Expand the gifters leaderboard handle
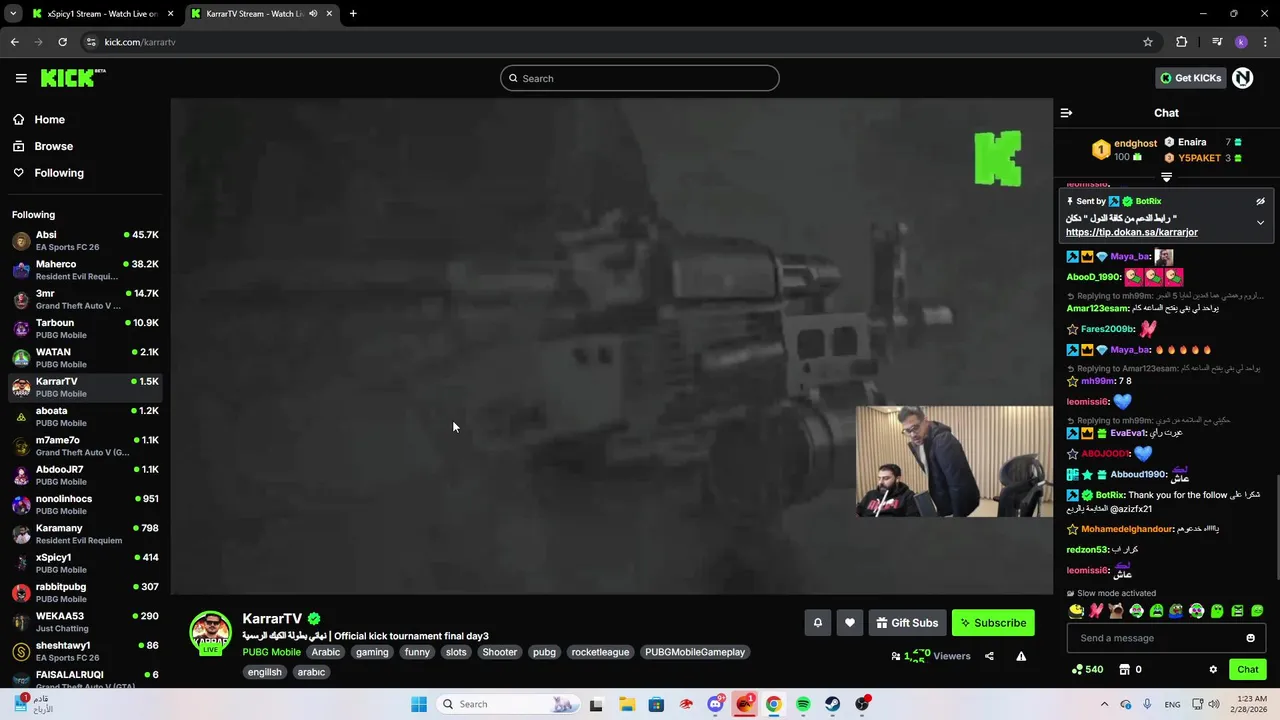Viewport: 1280px width, 720px height. click(1166, 177)
